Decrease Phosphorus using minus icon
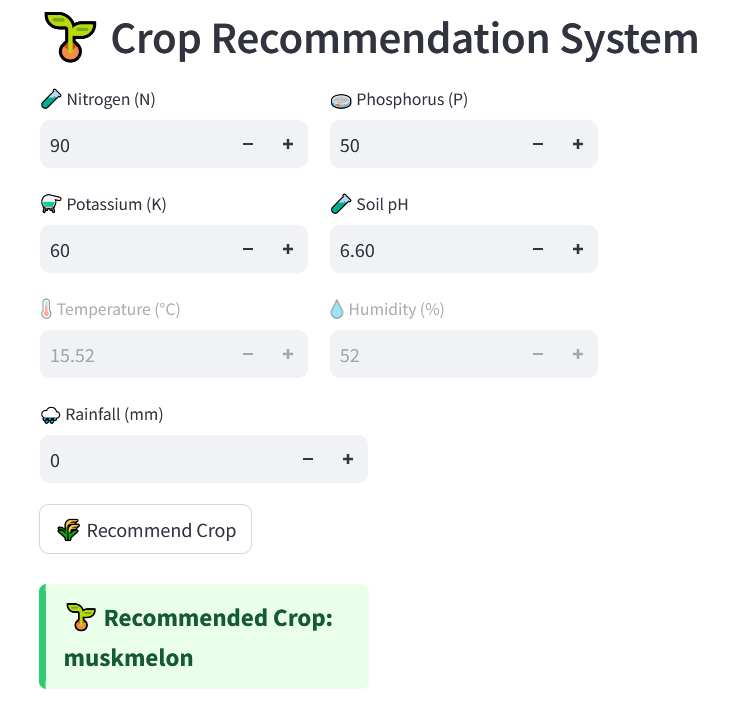736x709 pixels. [538, 145]
